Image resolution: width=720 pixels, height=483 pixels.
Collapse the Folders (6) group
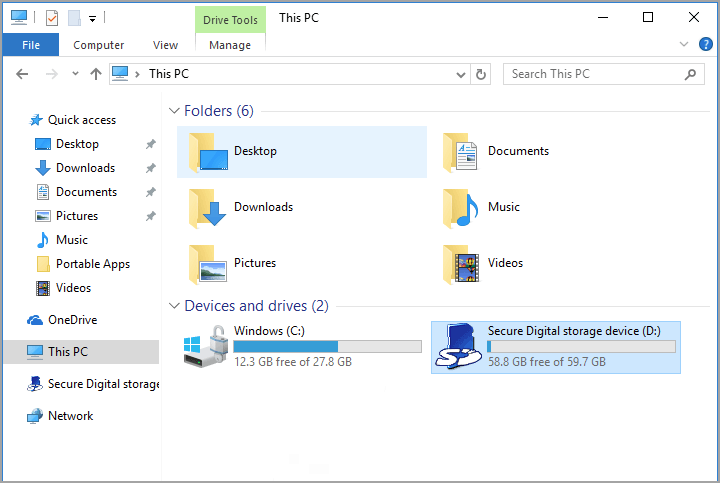175,111
